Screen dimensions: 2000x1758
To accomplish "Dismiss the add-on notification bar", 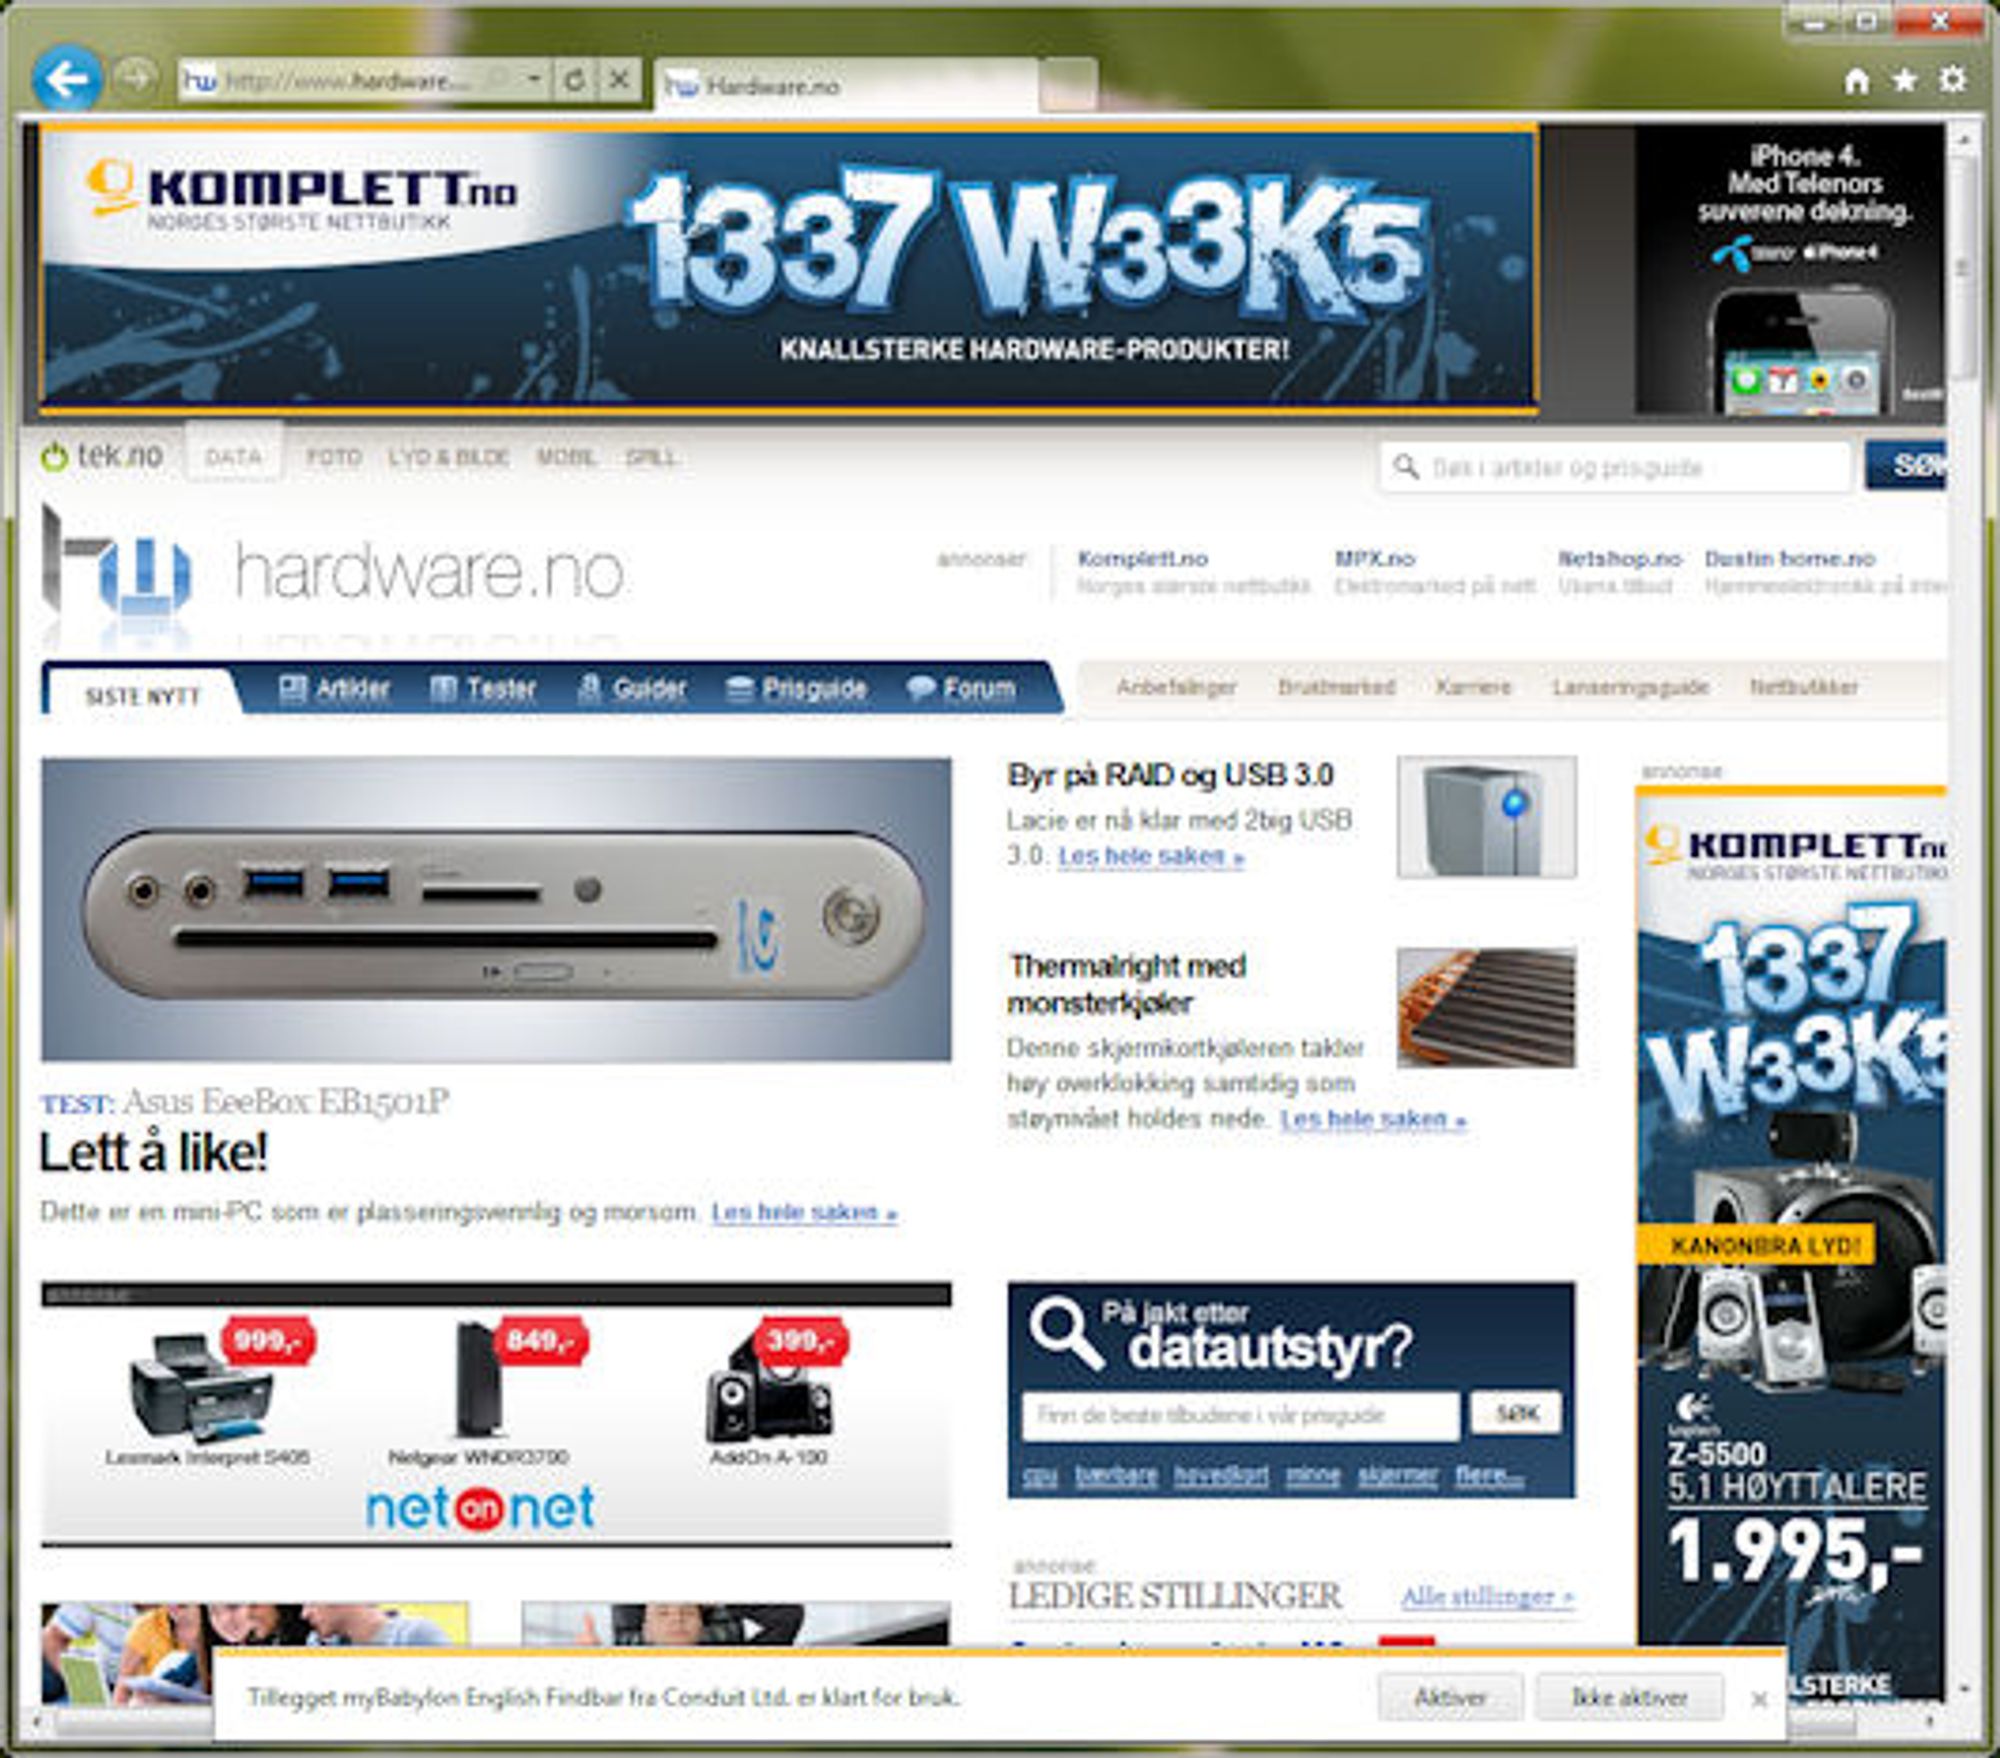I will (x=1759, y=1699).
